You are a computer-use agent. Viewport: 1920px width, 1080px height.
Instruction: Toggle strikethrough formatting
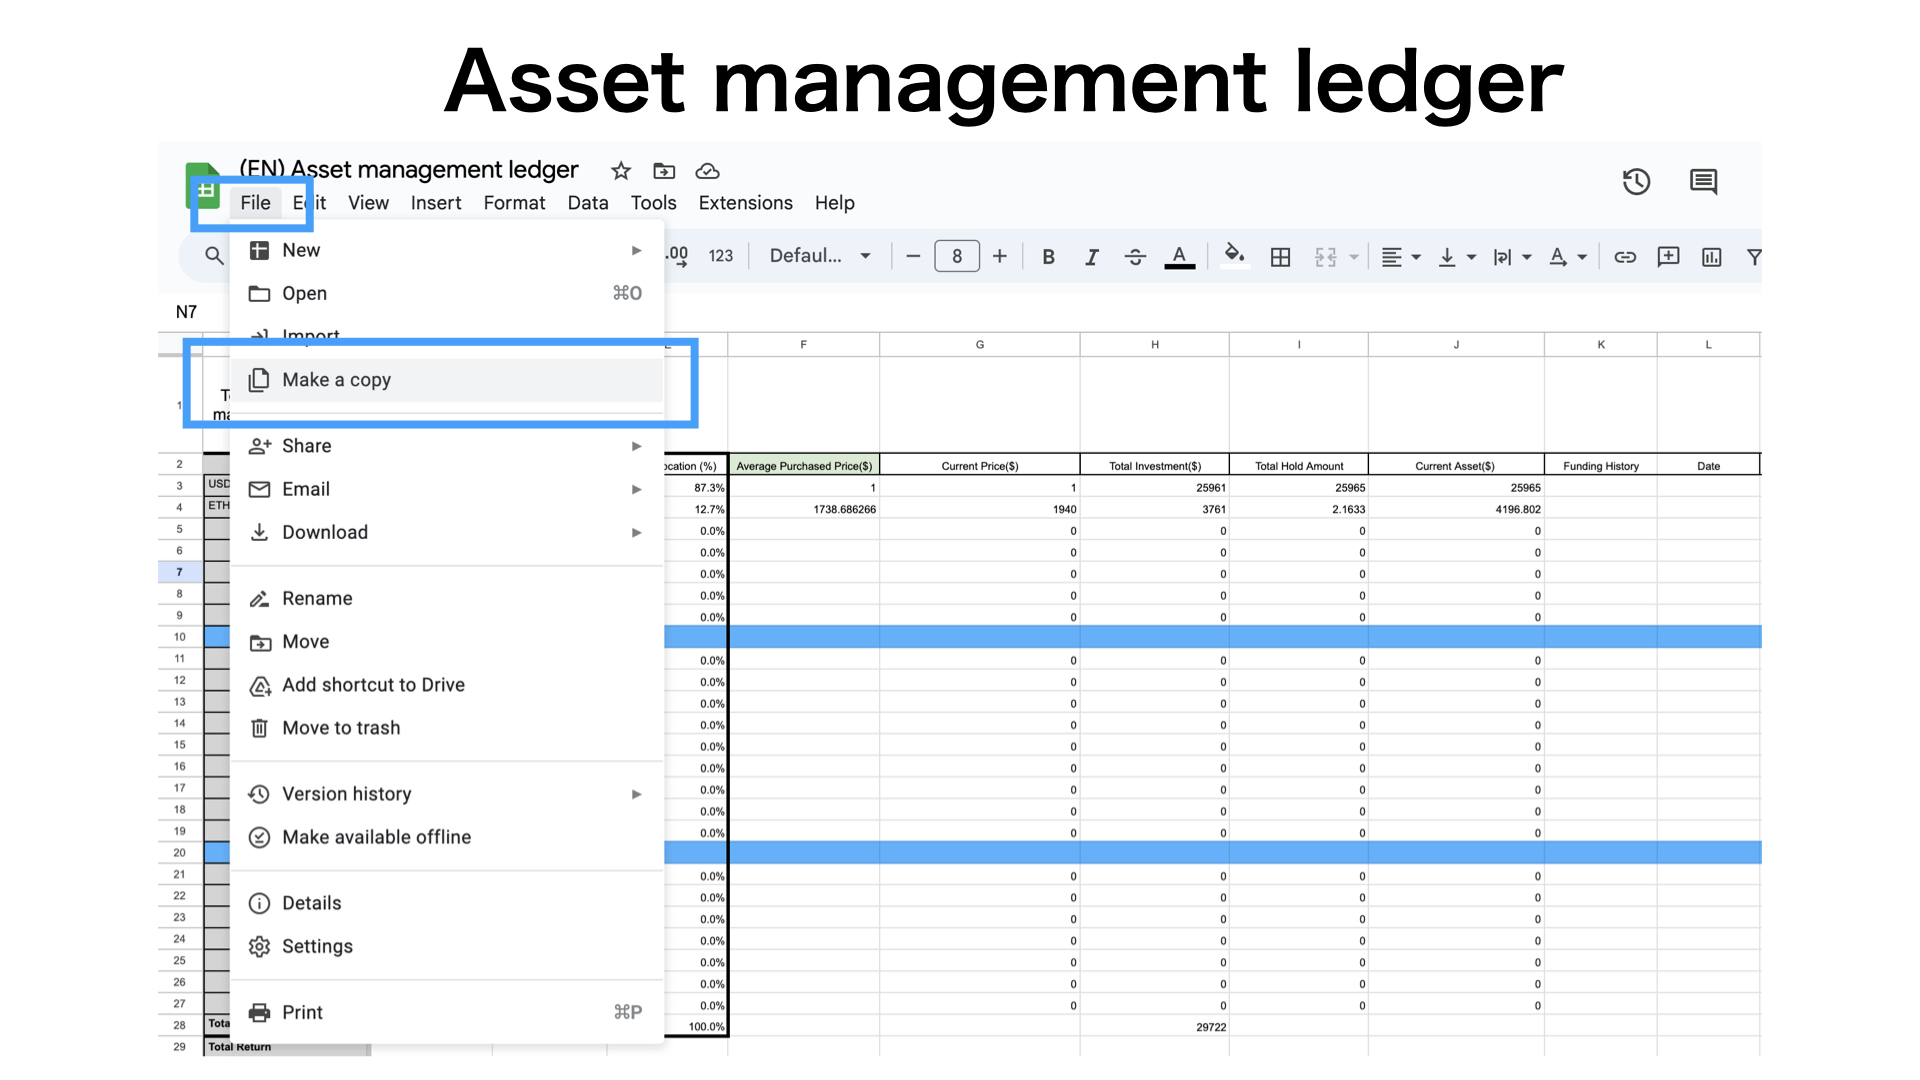click(x=1135, y=257)
